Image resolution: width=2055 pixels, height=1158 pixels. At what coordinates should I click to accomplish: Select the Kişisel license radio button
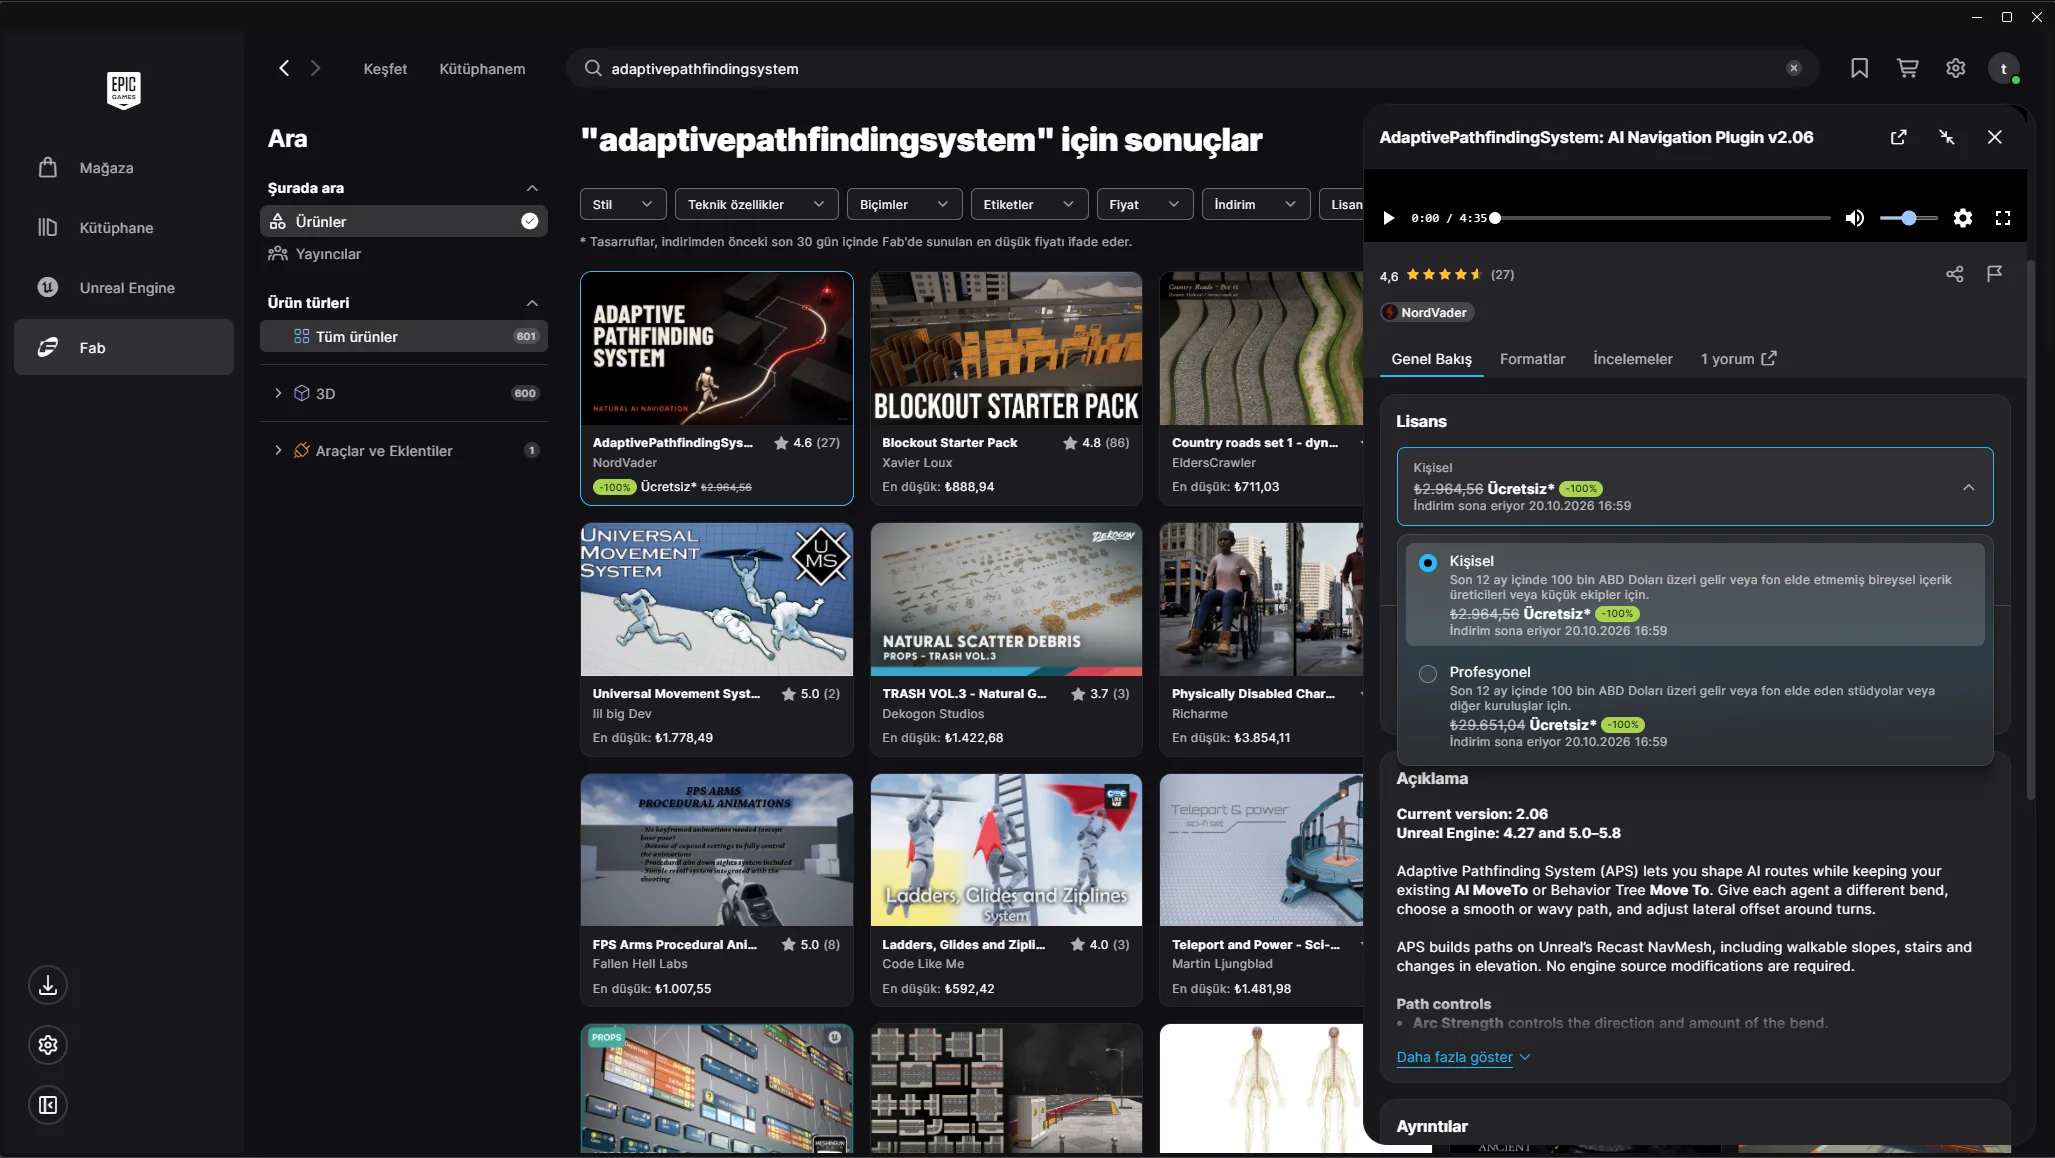point(1427,563)
